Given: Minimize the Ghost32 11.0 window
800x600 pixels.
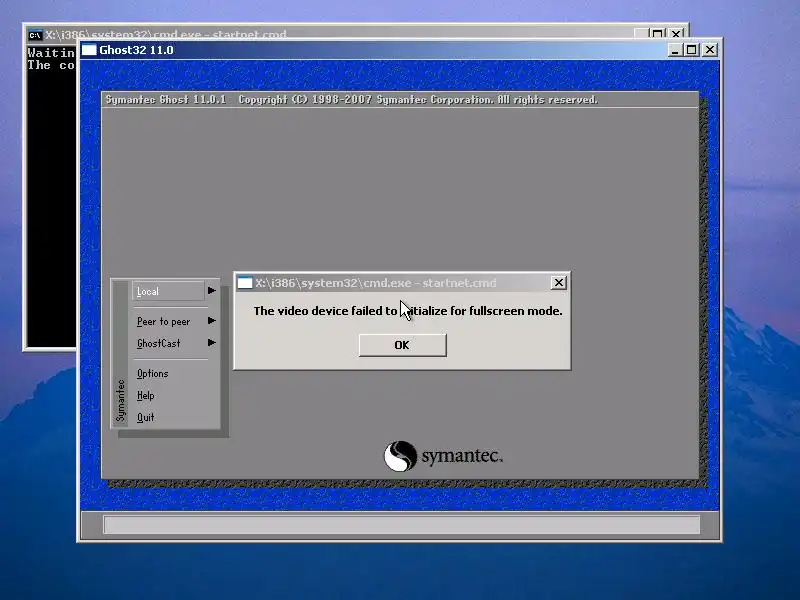Looking at the screenshot, I should point(675,50).
